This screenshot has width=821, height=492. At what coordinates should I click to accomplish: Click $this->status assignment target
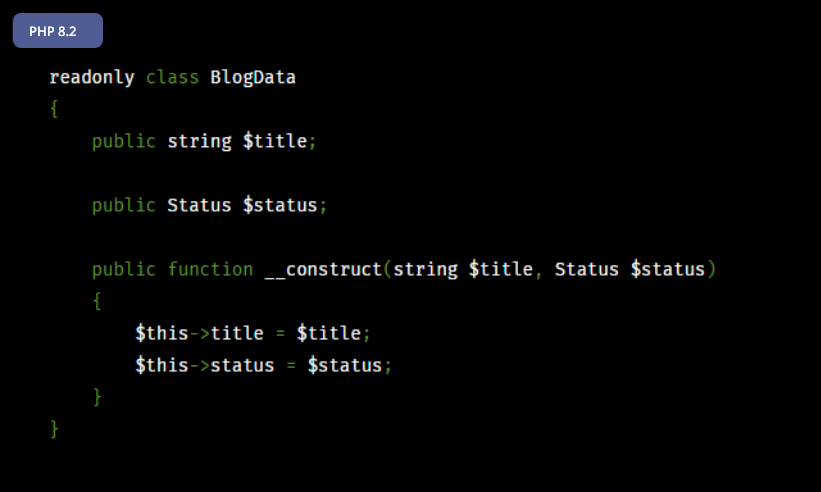click(205, 365)
